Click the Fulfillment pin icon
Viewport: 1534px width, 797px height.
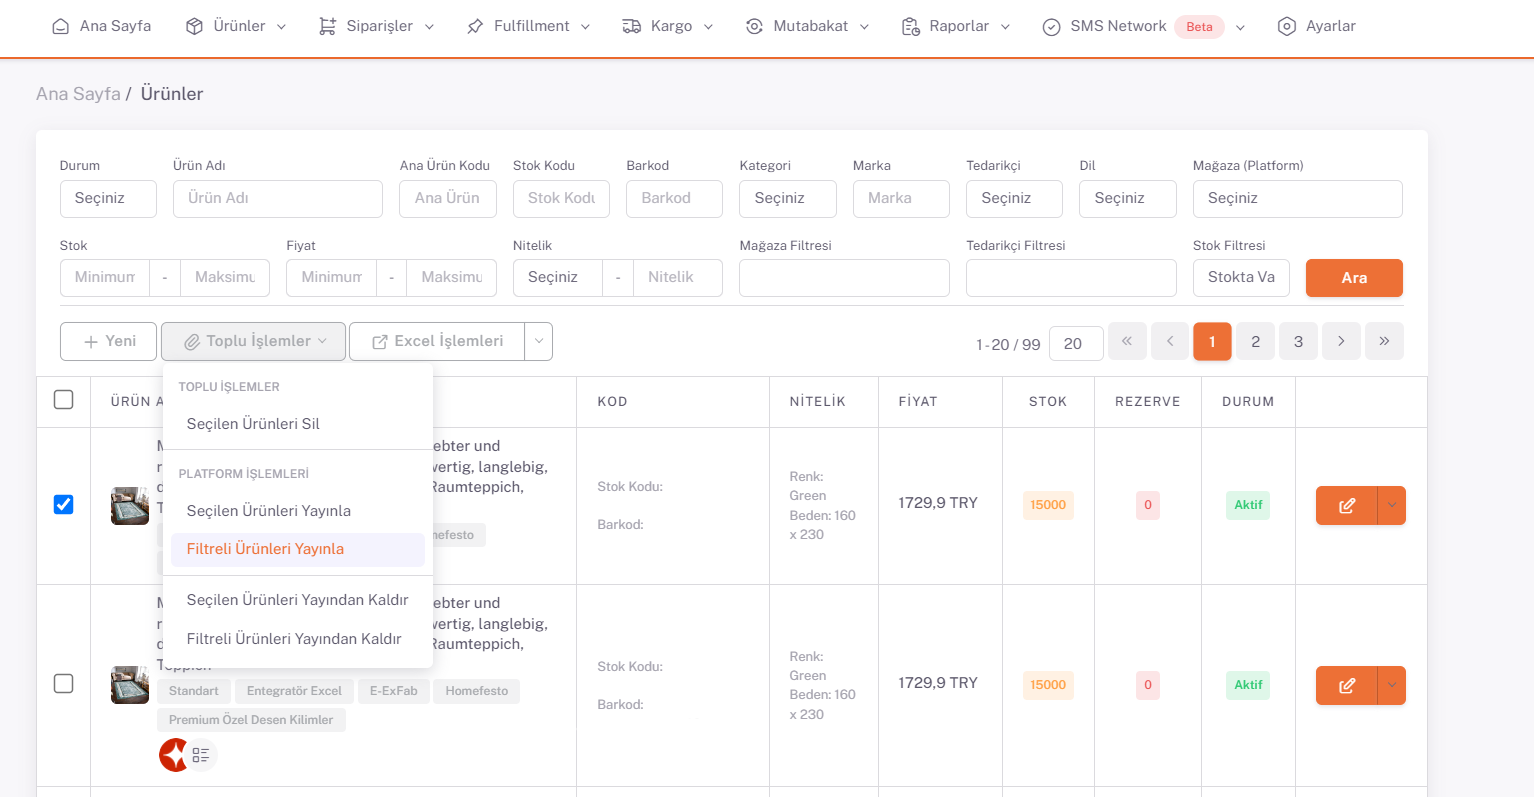point(475,27)
